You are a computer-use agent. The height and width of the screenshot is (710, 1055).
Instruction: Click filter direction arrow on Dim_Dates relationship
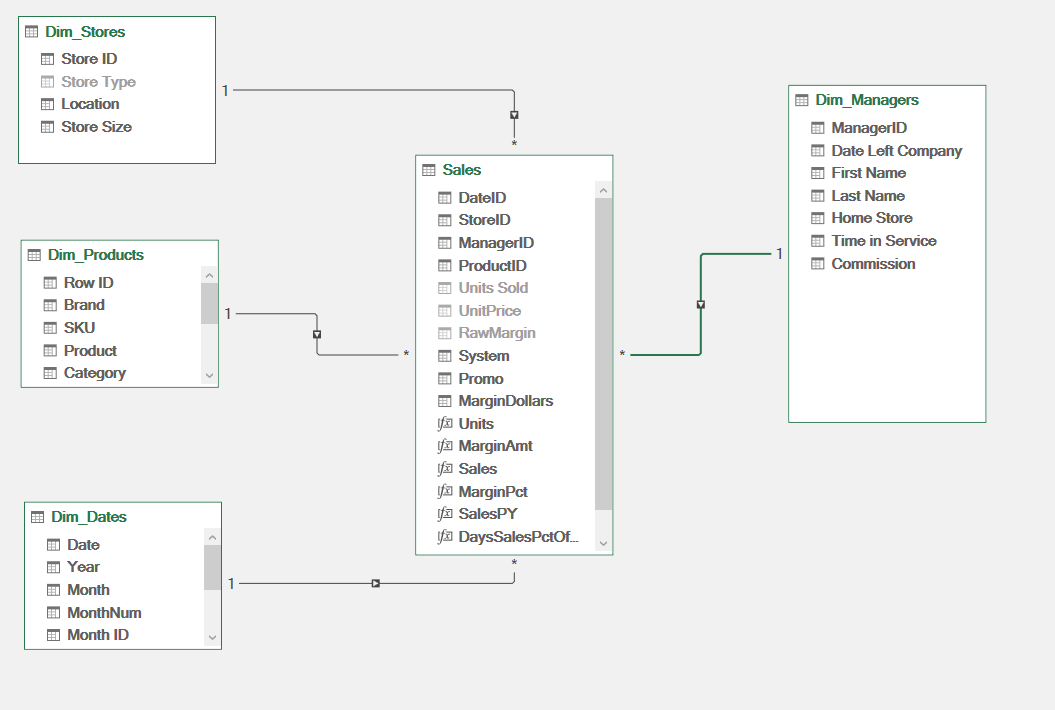(375, 583)
